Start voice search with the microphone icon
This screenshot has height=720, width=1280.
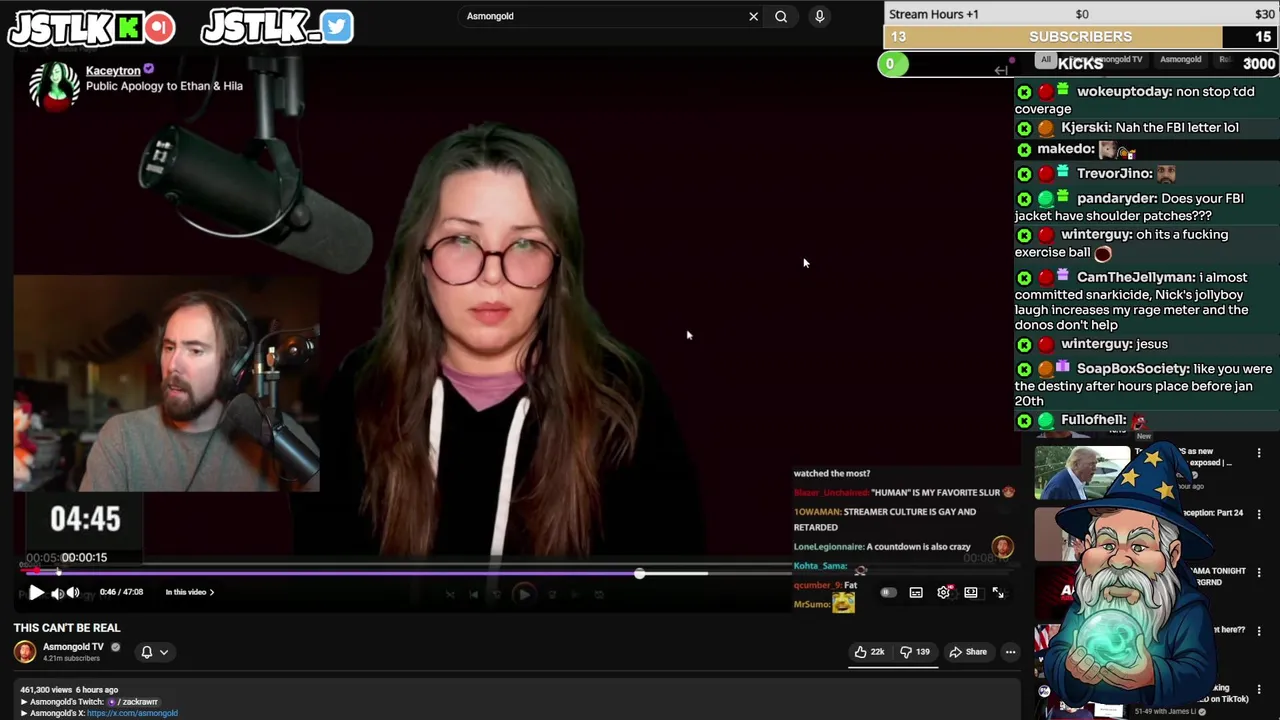pyautogui.click(x=819, y=16)
